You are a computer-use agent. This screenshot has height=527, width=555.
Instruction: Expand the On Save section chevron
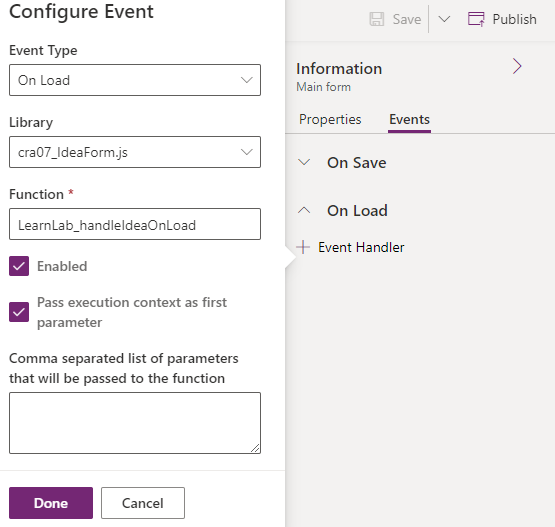click(304, 162)
